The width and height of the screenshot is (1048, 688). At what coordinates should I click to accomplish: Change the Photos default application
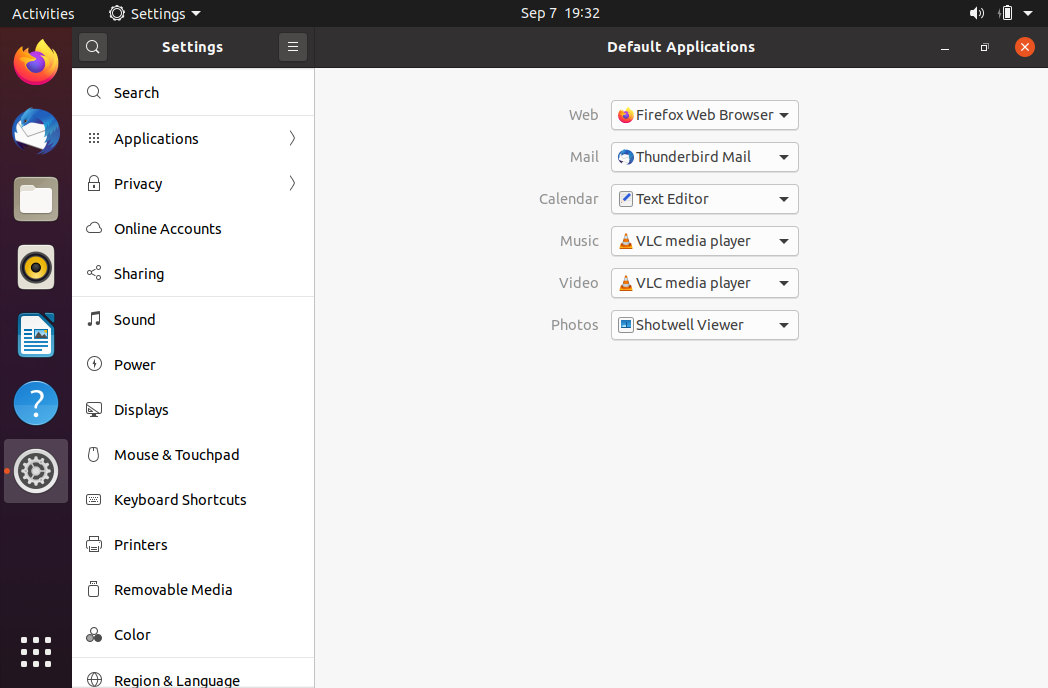[704, 325]
